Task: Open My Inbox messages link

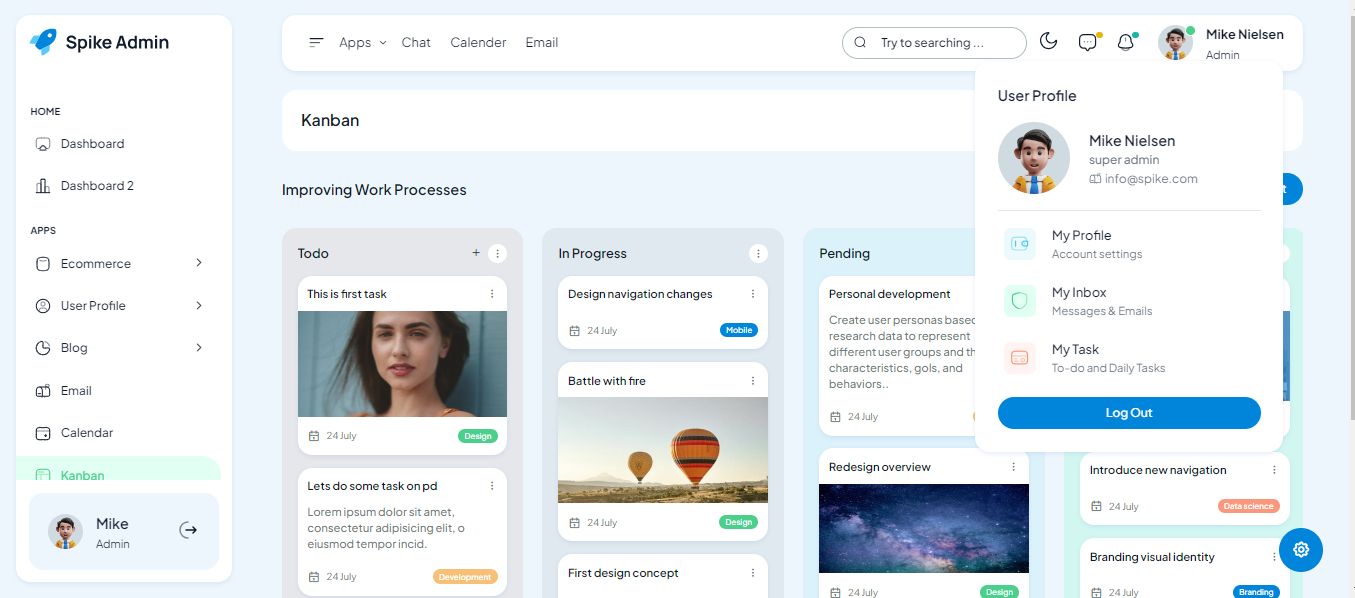Action: 1102,301
